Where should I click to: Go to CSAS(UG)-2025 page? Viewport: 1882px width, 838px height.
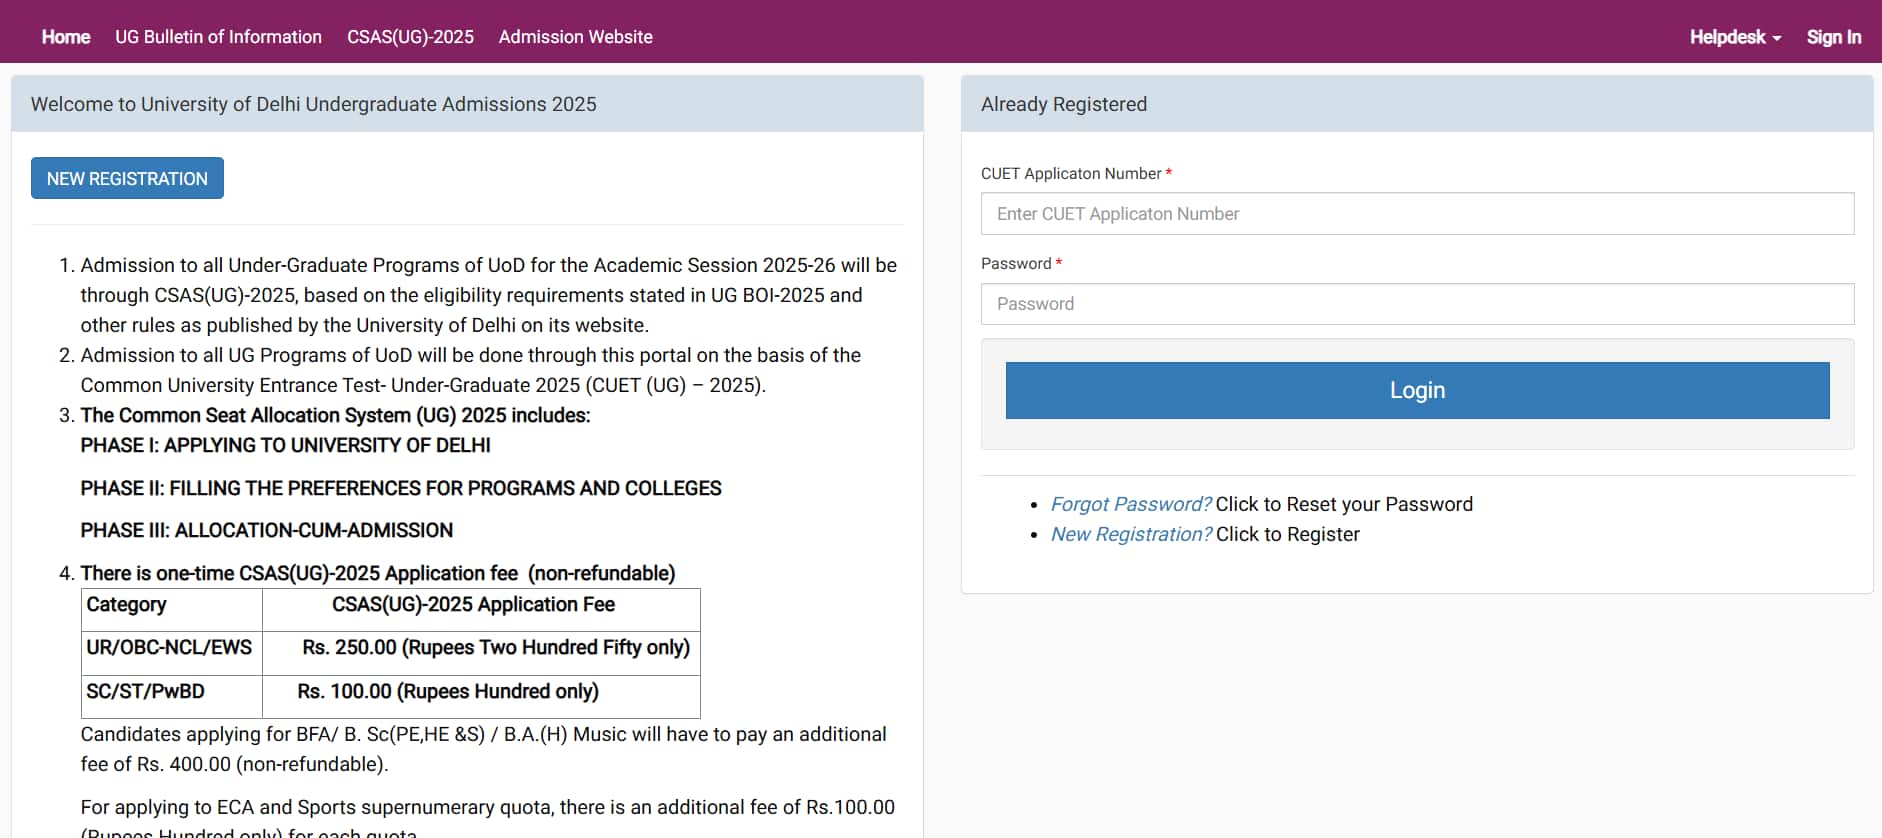410,37
